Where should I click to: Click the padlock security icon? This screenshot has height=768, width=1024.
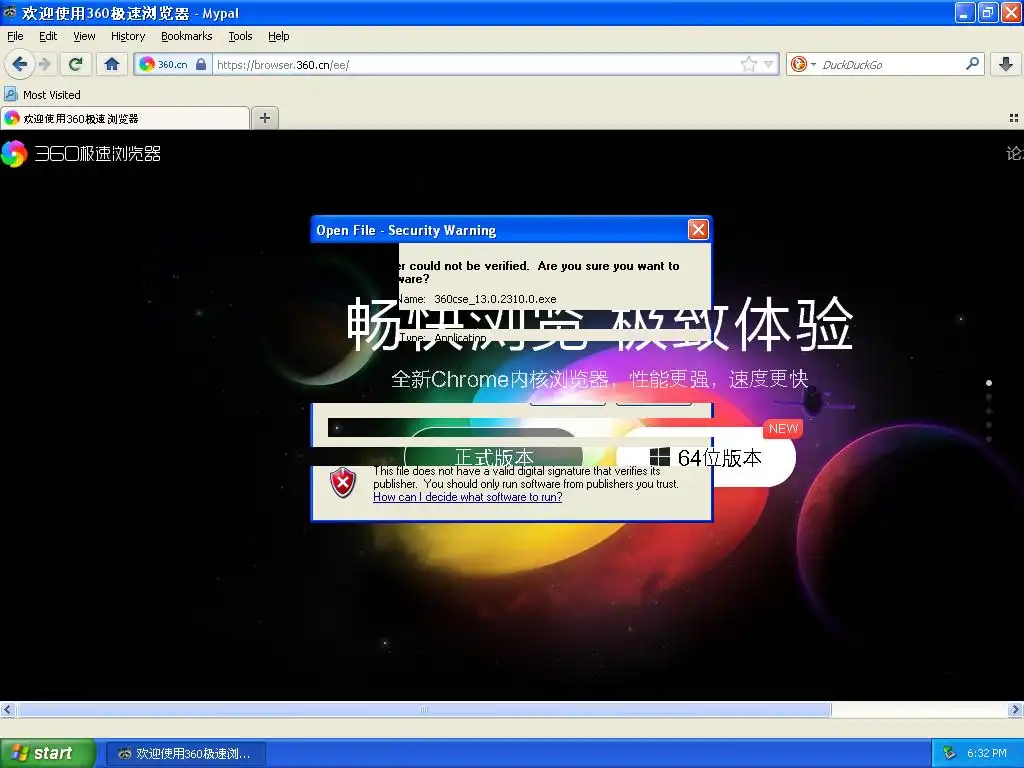click(201, 64)
